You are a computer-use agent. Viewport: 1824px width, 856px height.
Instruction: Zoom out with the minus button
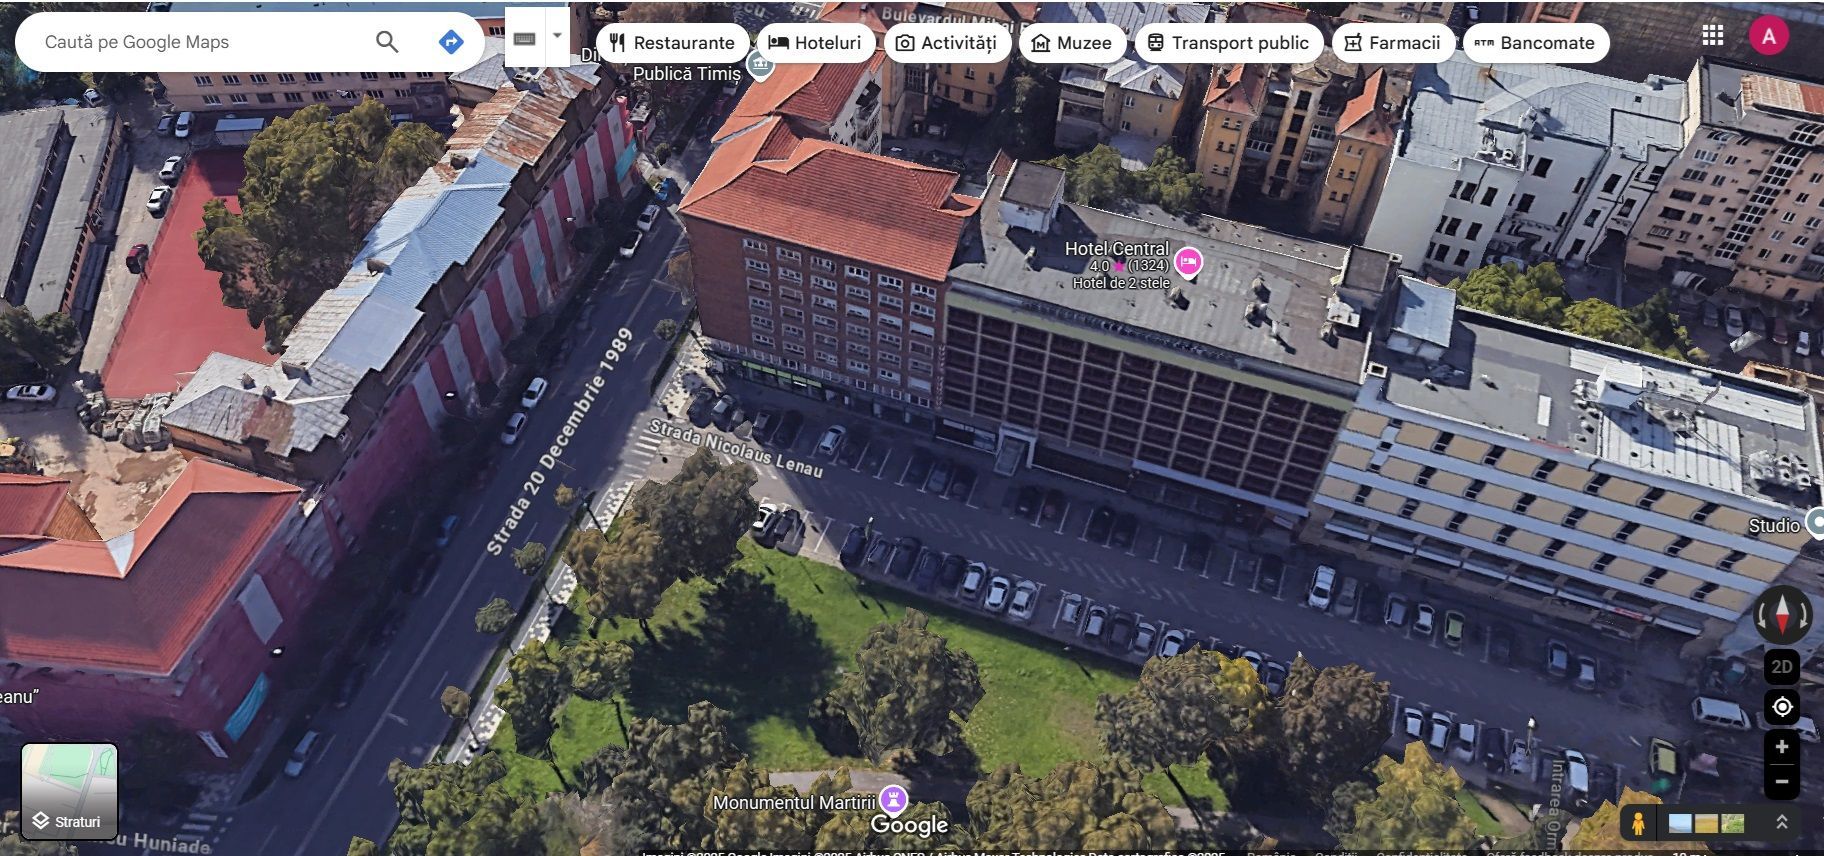tap(1782, 781)
